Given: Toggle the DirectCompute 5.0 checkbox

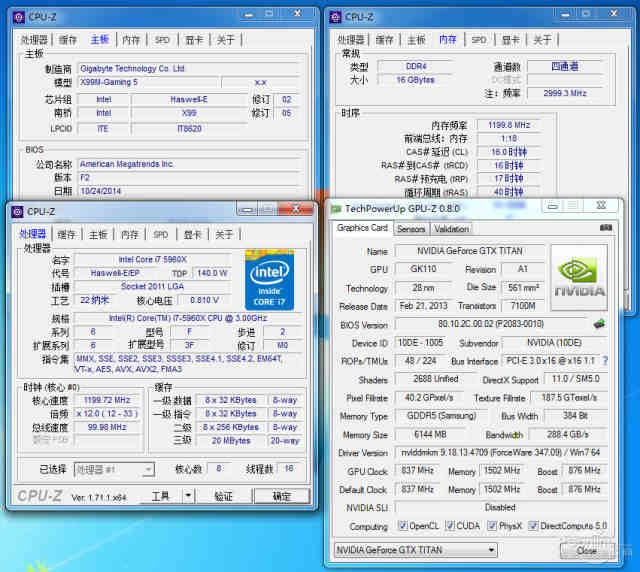Looking at the screenshot, I should coord(533,525).
